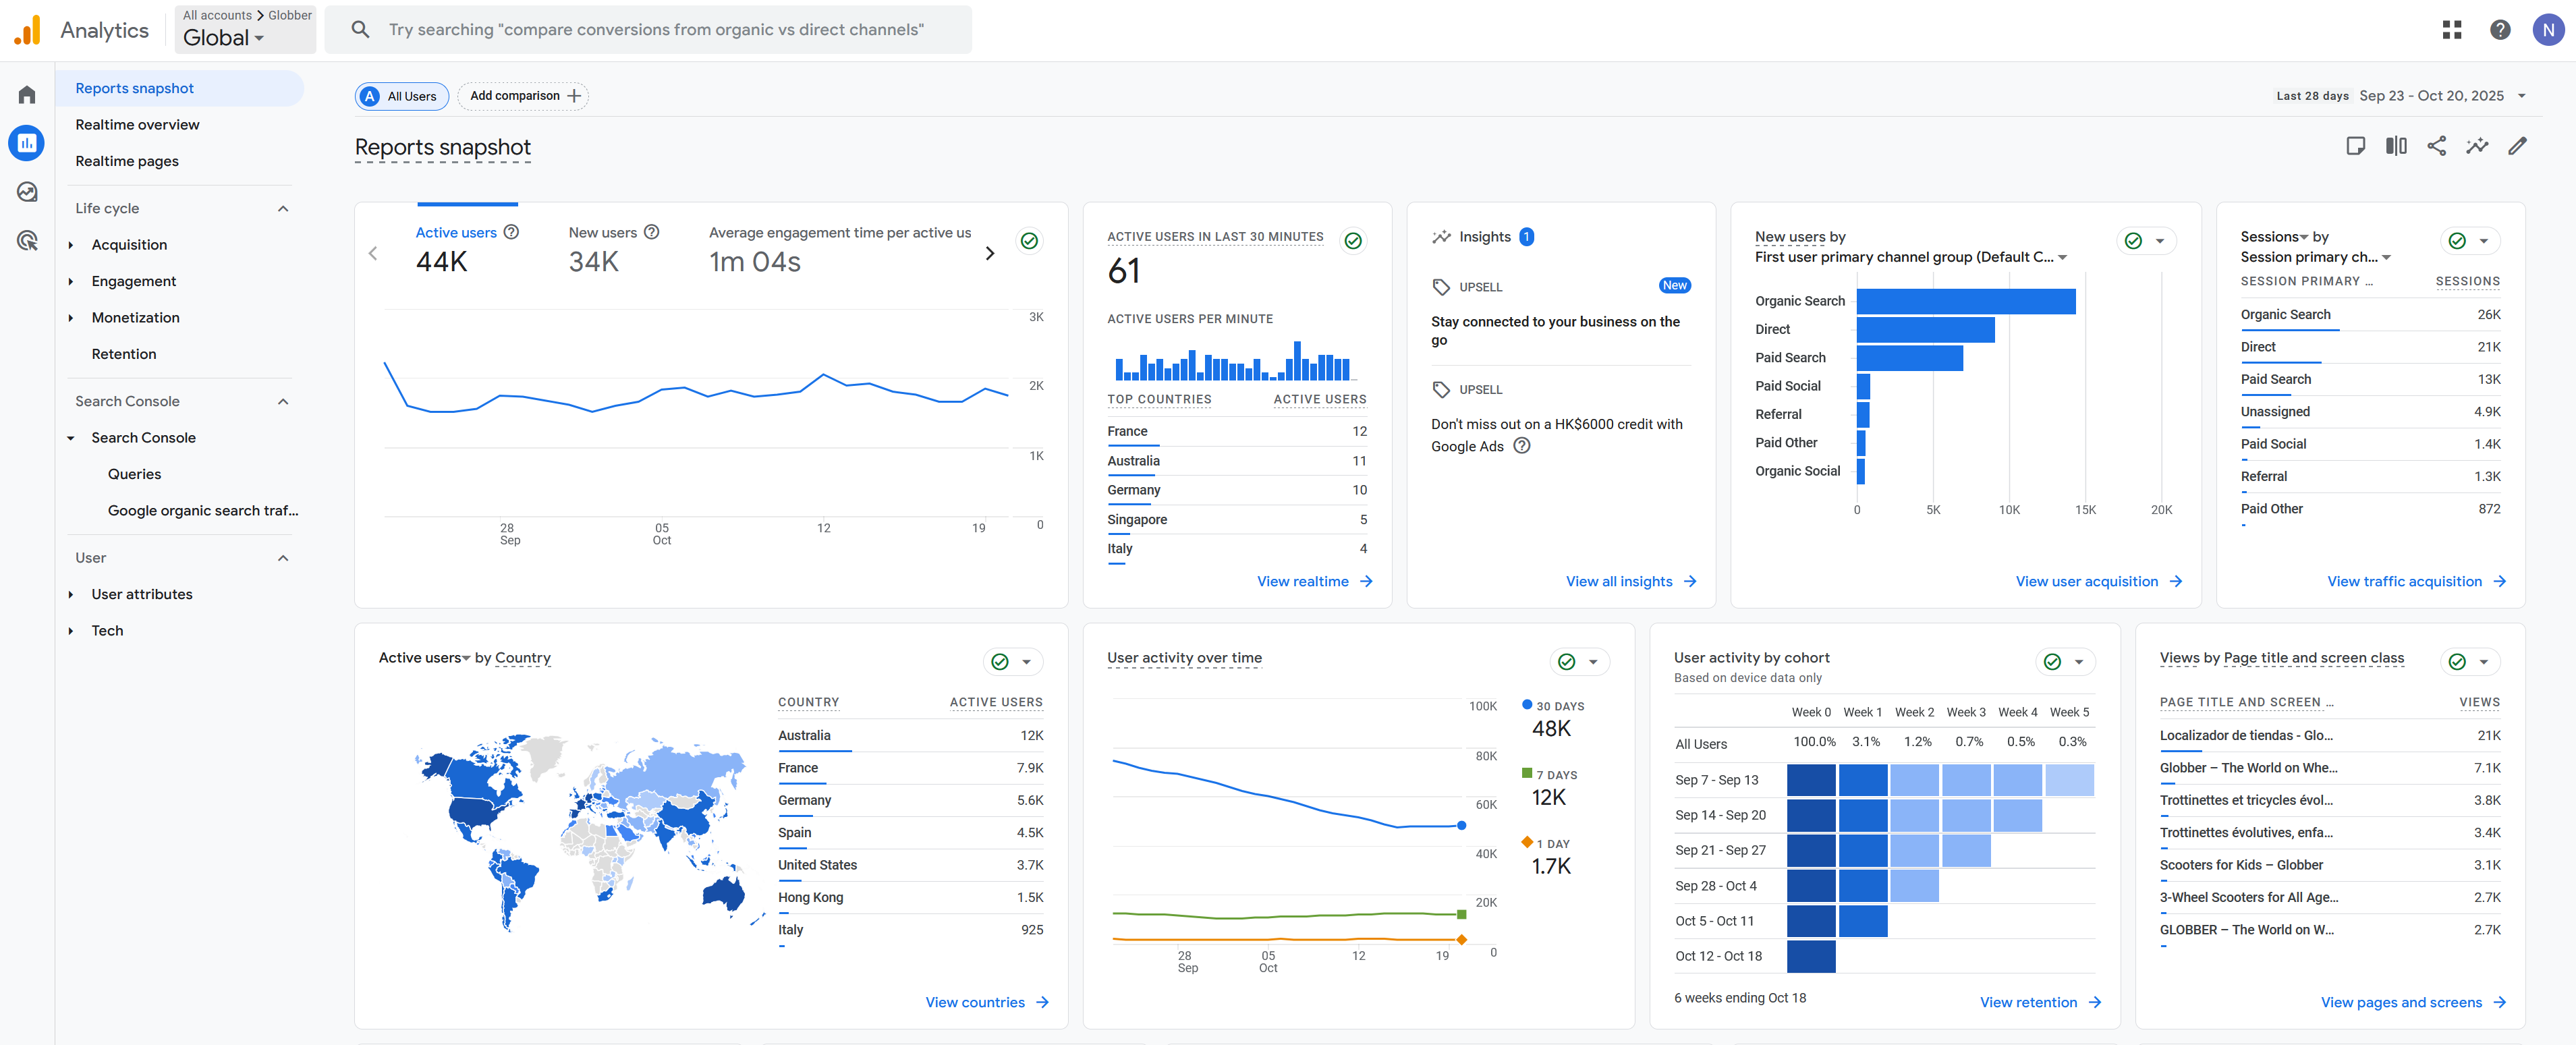Open the Reports icon in left rail
Viewport: 2576px width, 1045px height.
(27, 143)
